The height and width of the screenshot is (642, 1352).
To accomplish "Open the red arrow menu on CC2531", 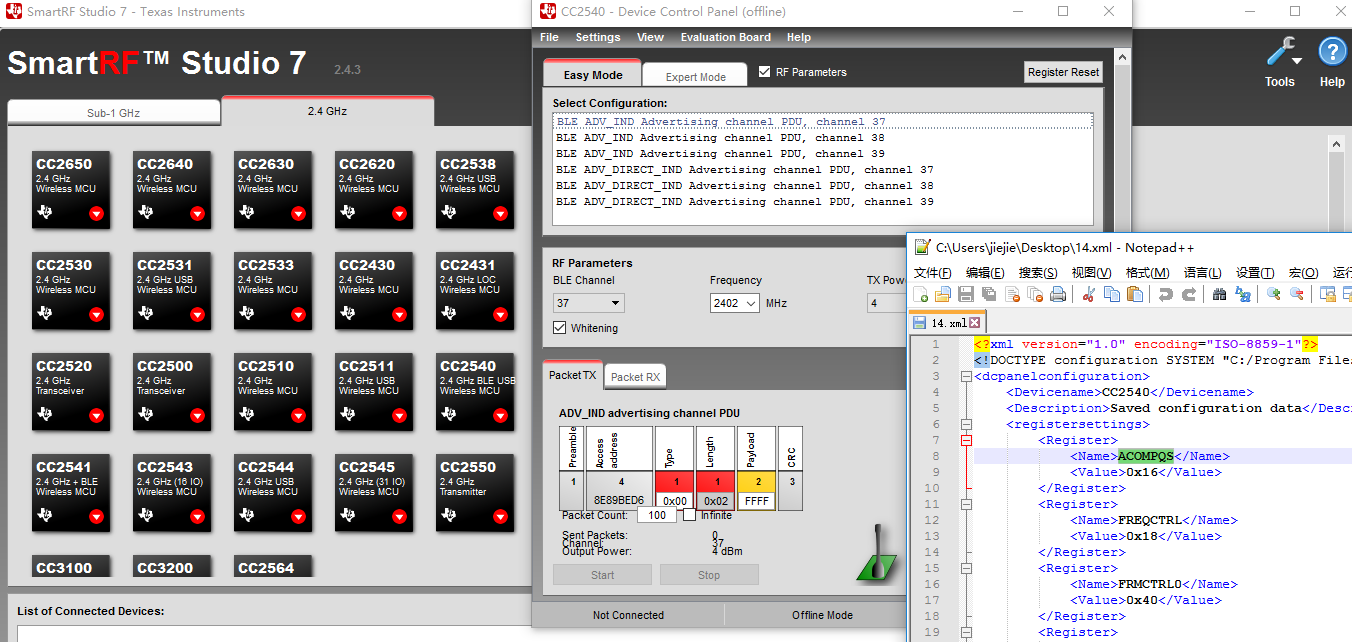I will click(197, 314).
